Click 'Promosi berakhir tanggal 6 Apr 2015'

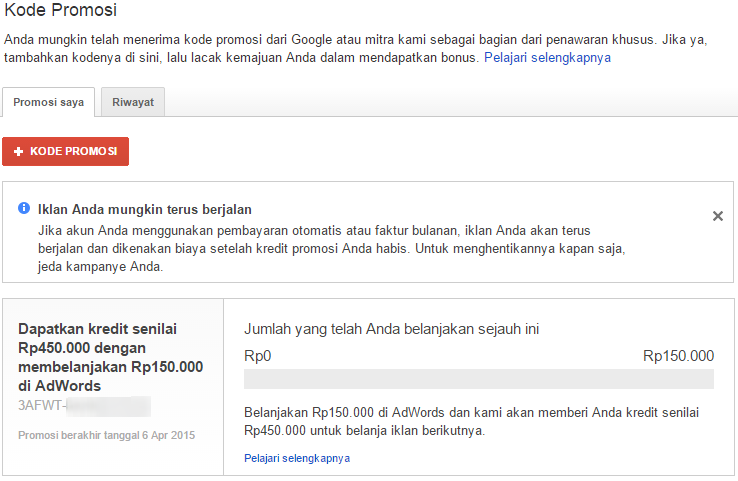coord(106,435)
